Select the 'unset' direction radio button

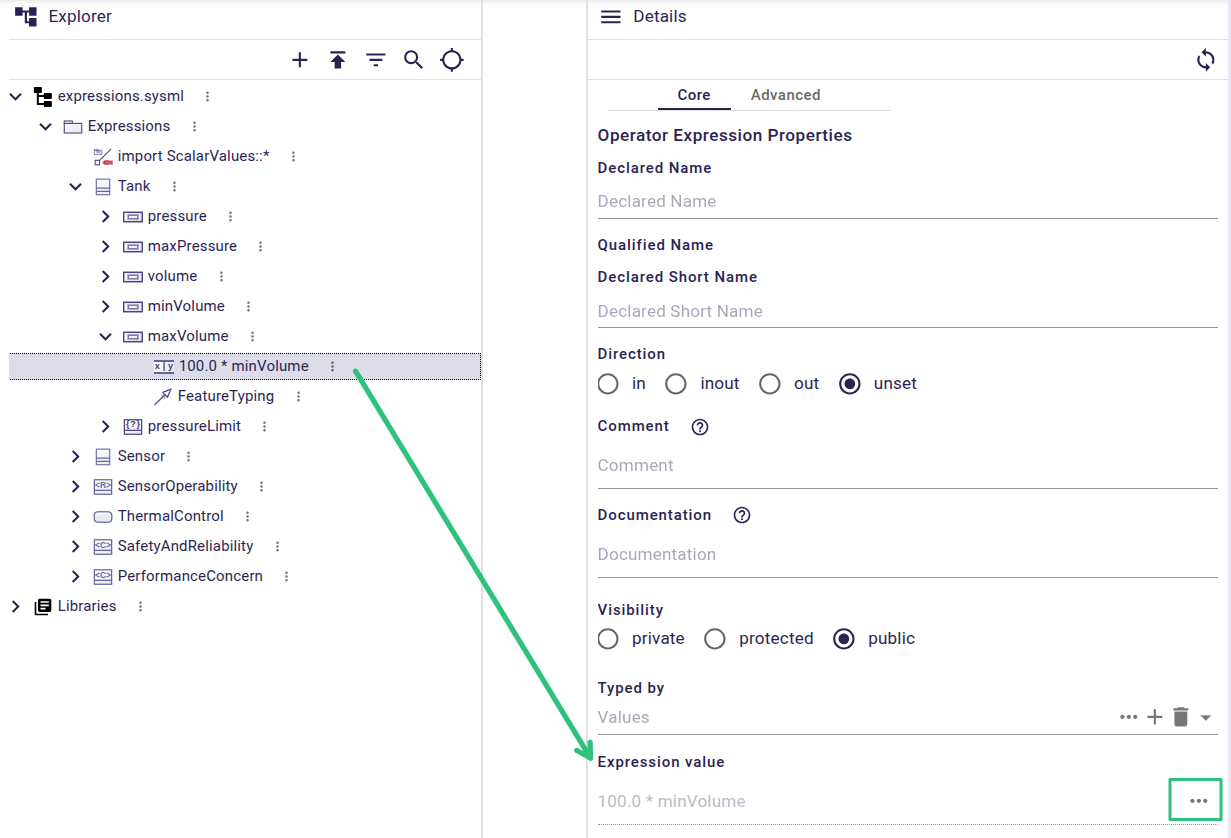pyautogui.click(x=850, y=384)
